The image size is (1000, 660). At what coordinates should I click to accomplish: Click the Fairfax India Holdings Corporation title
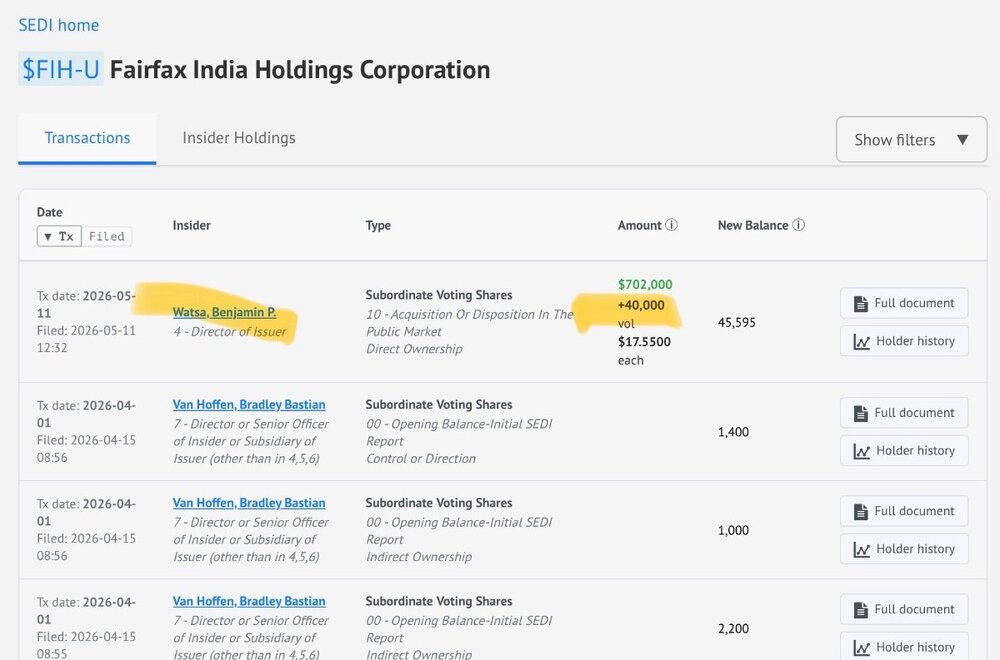(300, 70)
